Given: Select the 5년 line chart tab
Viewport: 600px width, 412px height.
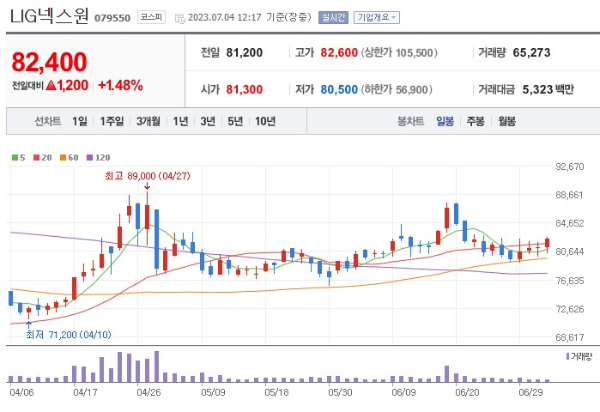Looking at the screenshot, I should [x=235, y=121].
